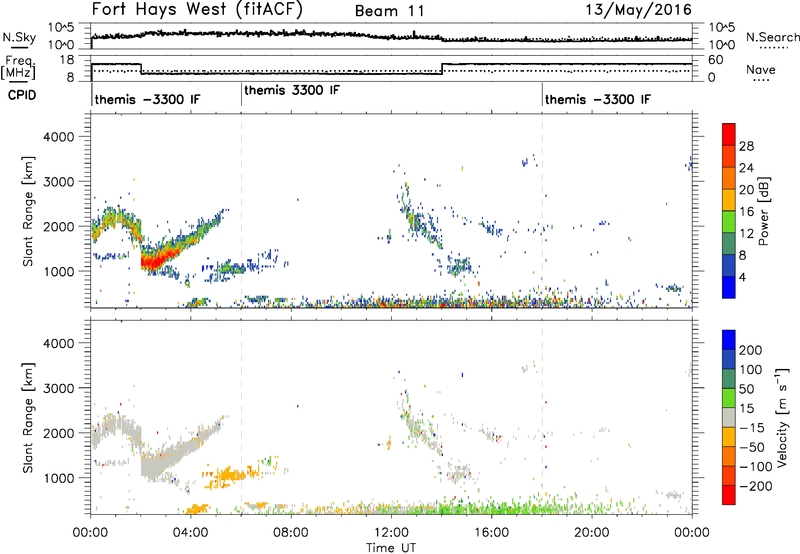The width and height of the screenshot is (800, 554).
Task: Click the 'themis 3300 IF' CPID label
Action: [x=292, y=91]
